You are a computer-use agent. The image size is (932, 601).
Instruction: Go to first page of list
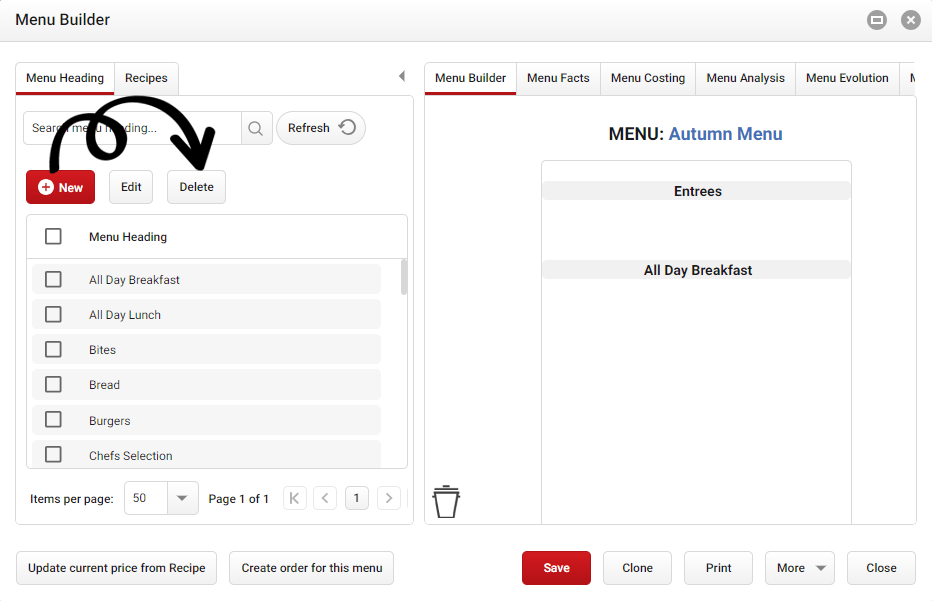pyautogui.click(x=294, y=498)
